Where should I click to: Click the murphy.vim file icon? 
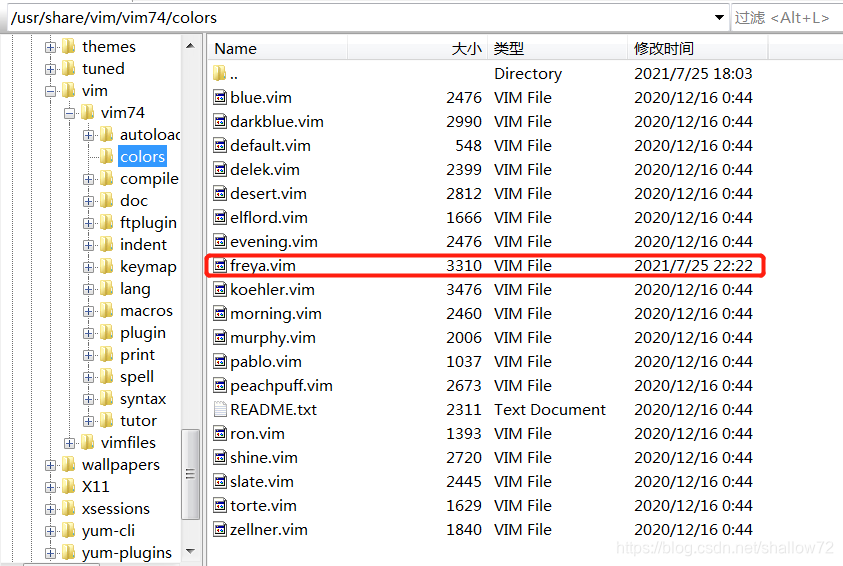(220, 338)
